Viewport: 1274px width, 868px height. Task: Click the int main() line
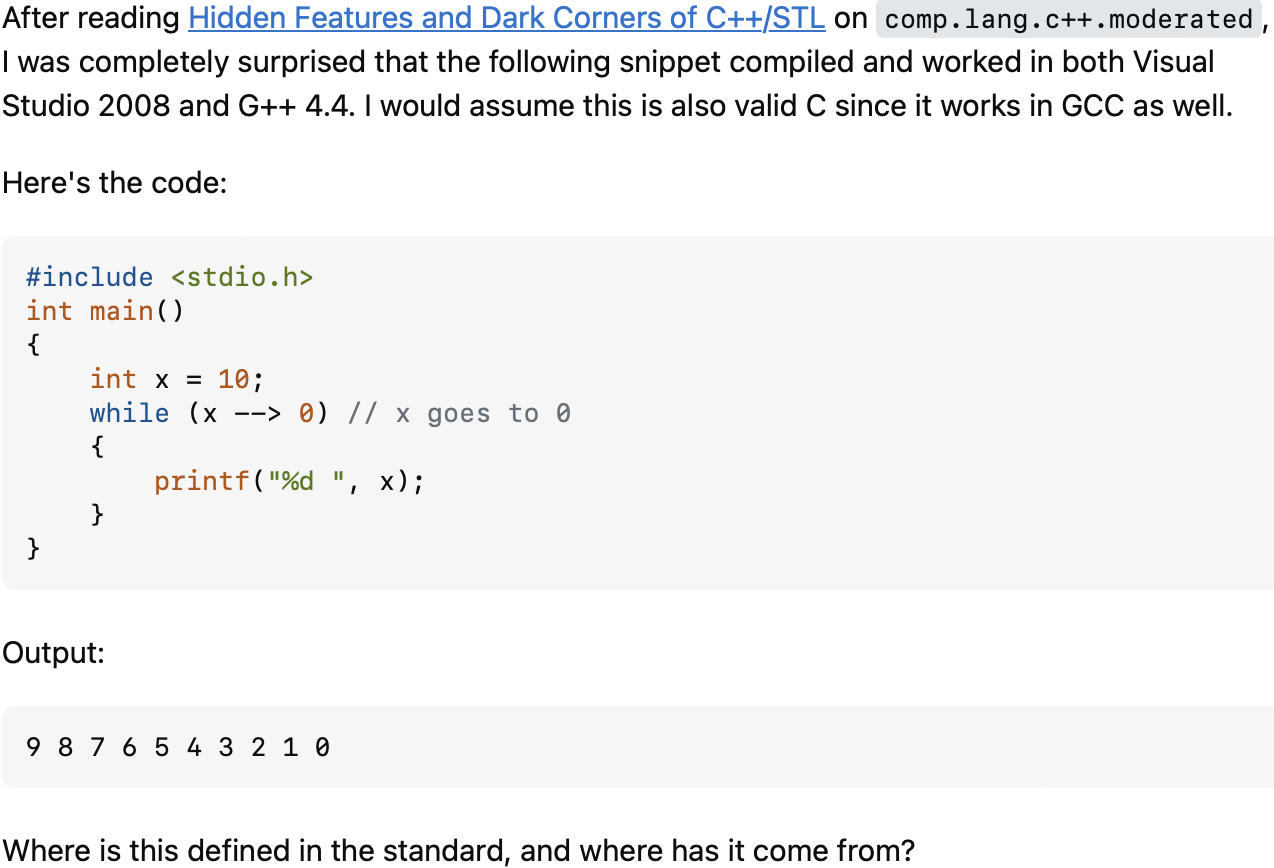click(x=105, y=311)
